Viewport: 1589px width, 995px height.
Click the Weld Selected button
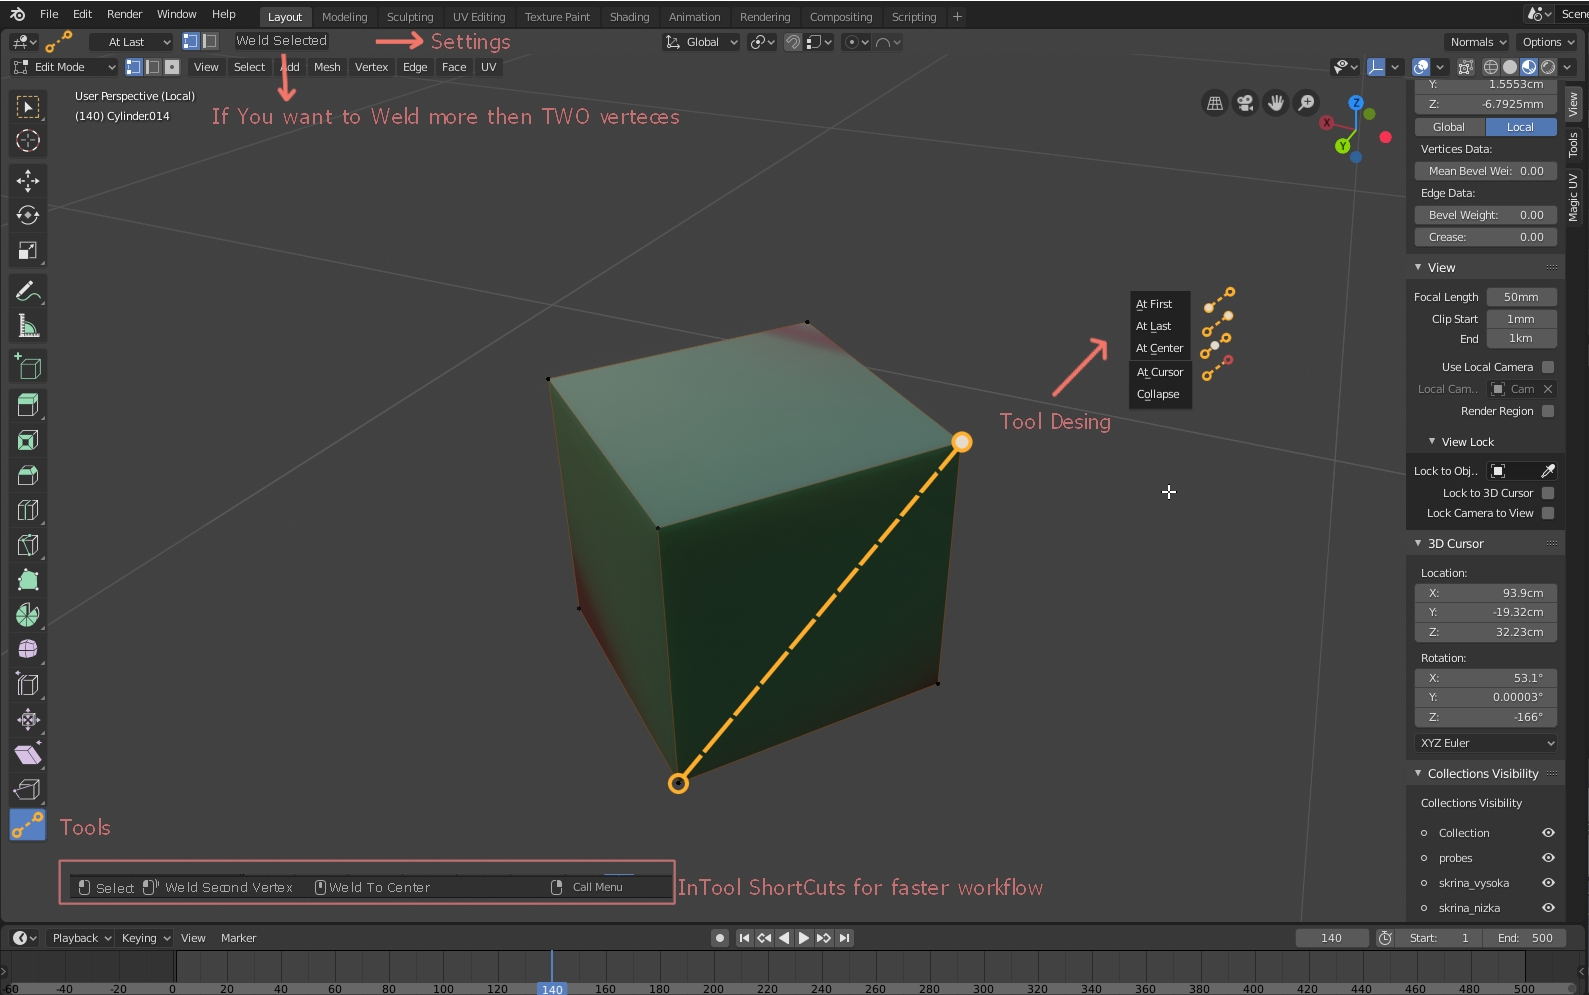pyautogui.click(x=281, y=41)
